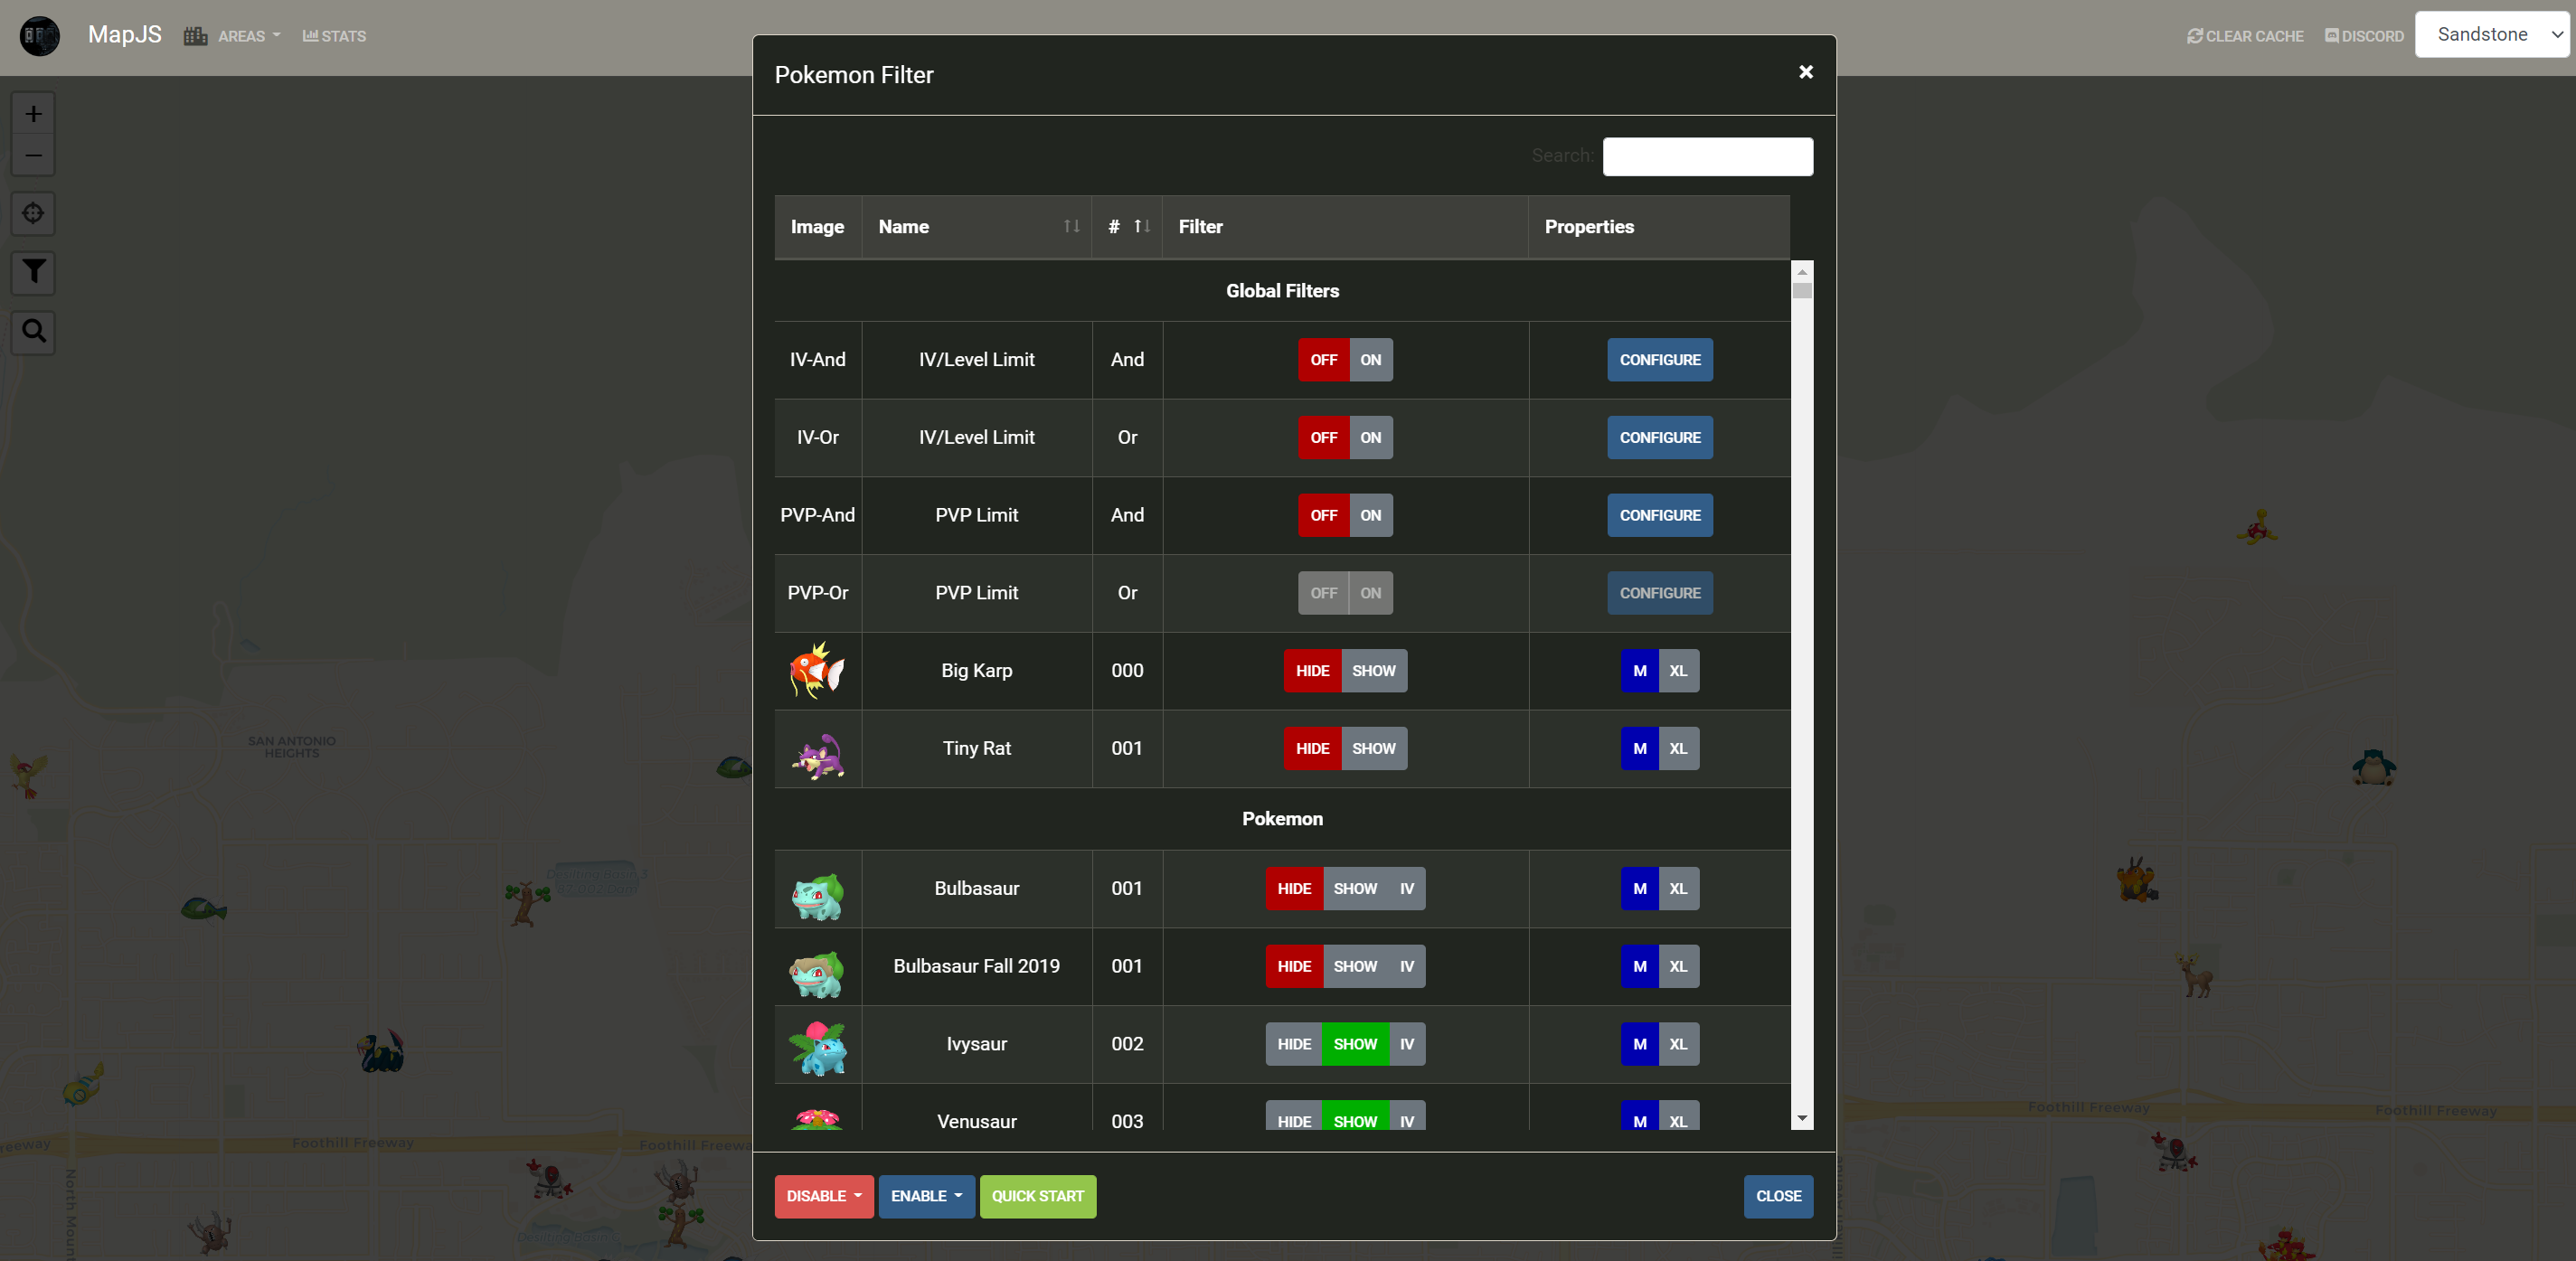Click the map zoom out minus button

(33, 155)
